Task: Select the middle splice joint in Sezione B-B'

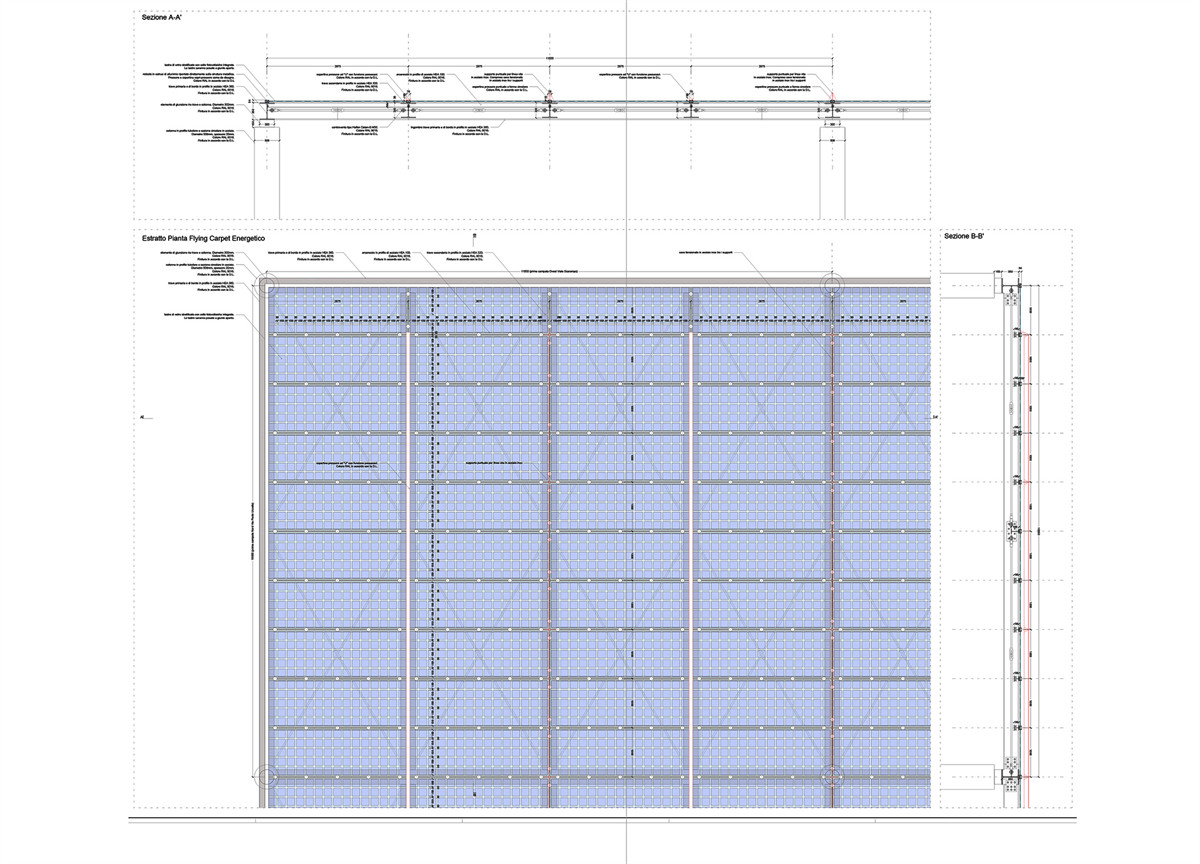Action: pos(1010,532)
